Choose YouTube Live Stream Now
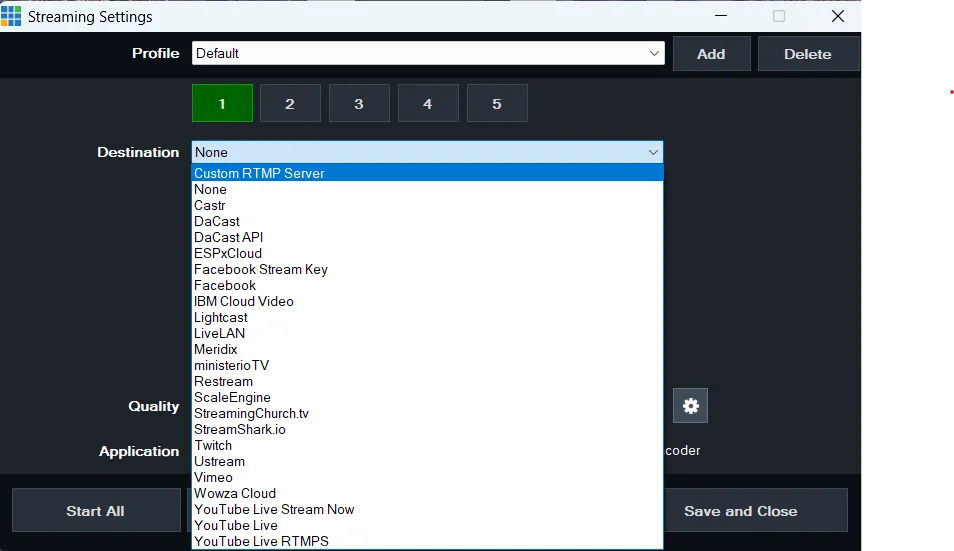The height and width of the screenshot is (551, 954). [427, 510]
